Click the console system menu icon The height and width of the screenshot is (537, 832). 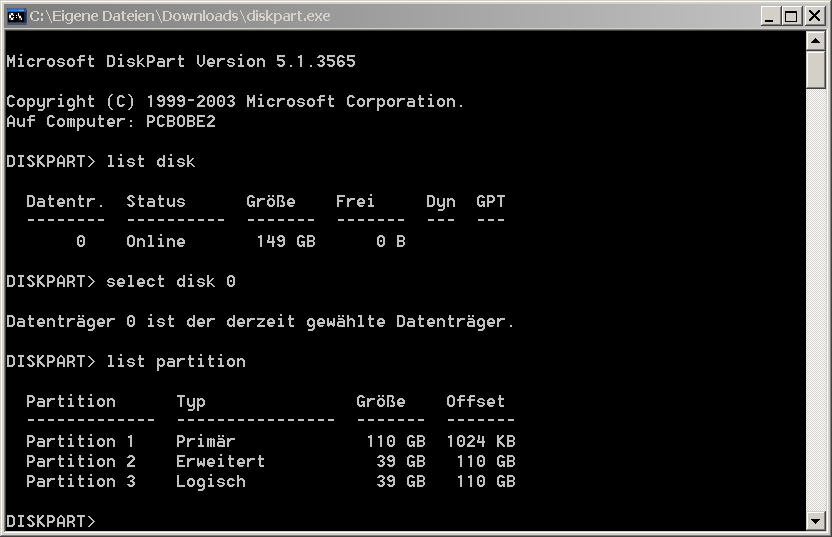click(x=16, y=16)
